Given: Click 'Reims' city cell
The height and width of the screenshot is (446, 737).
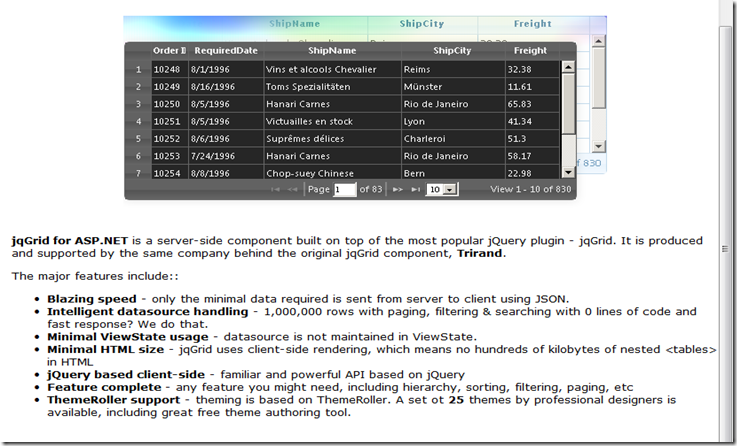Looking at the screenshot, I should (453, 69).
